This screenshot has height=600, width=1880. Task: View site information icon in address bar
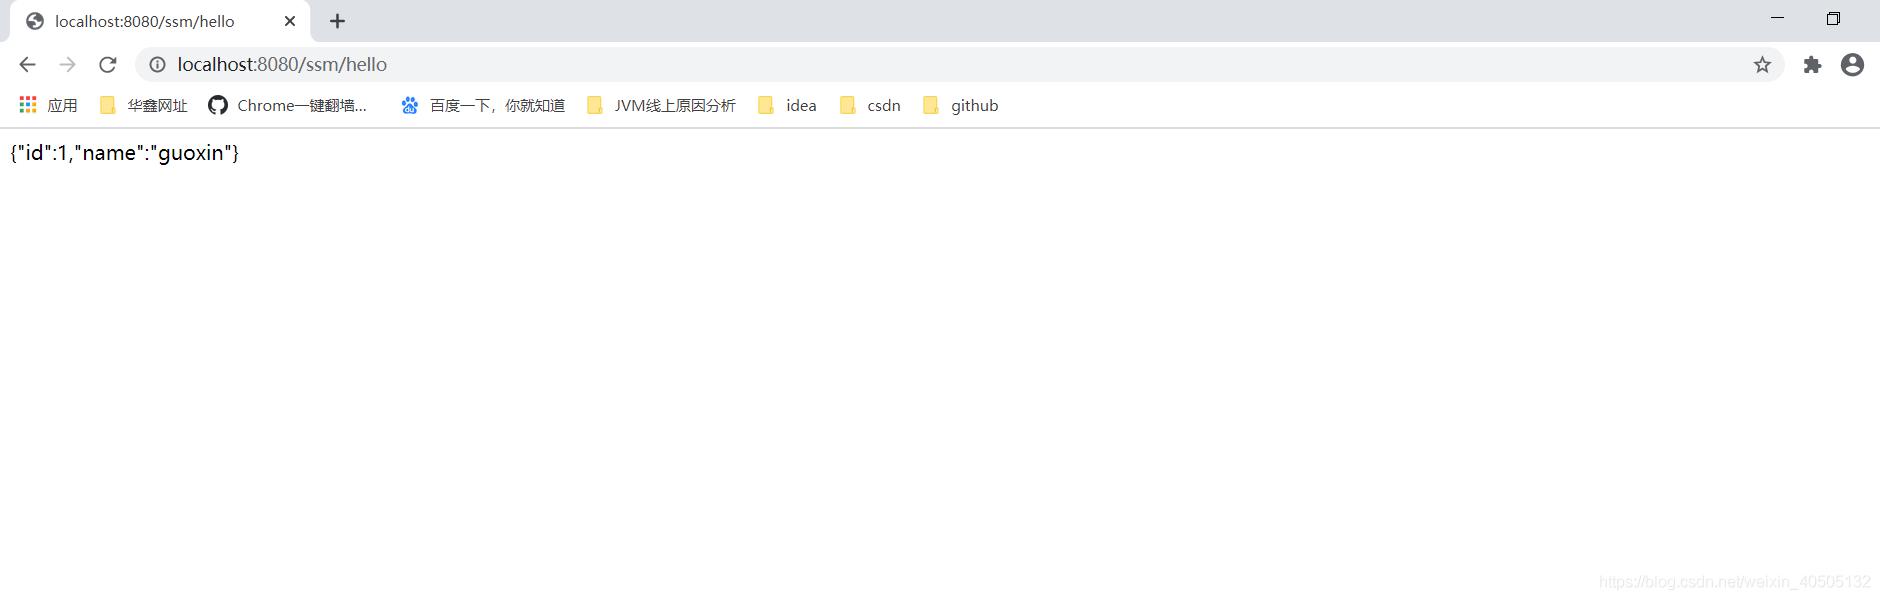coord(157,64)
